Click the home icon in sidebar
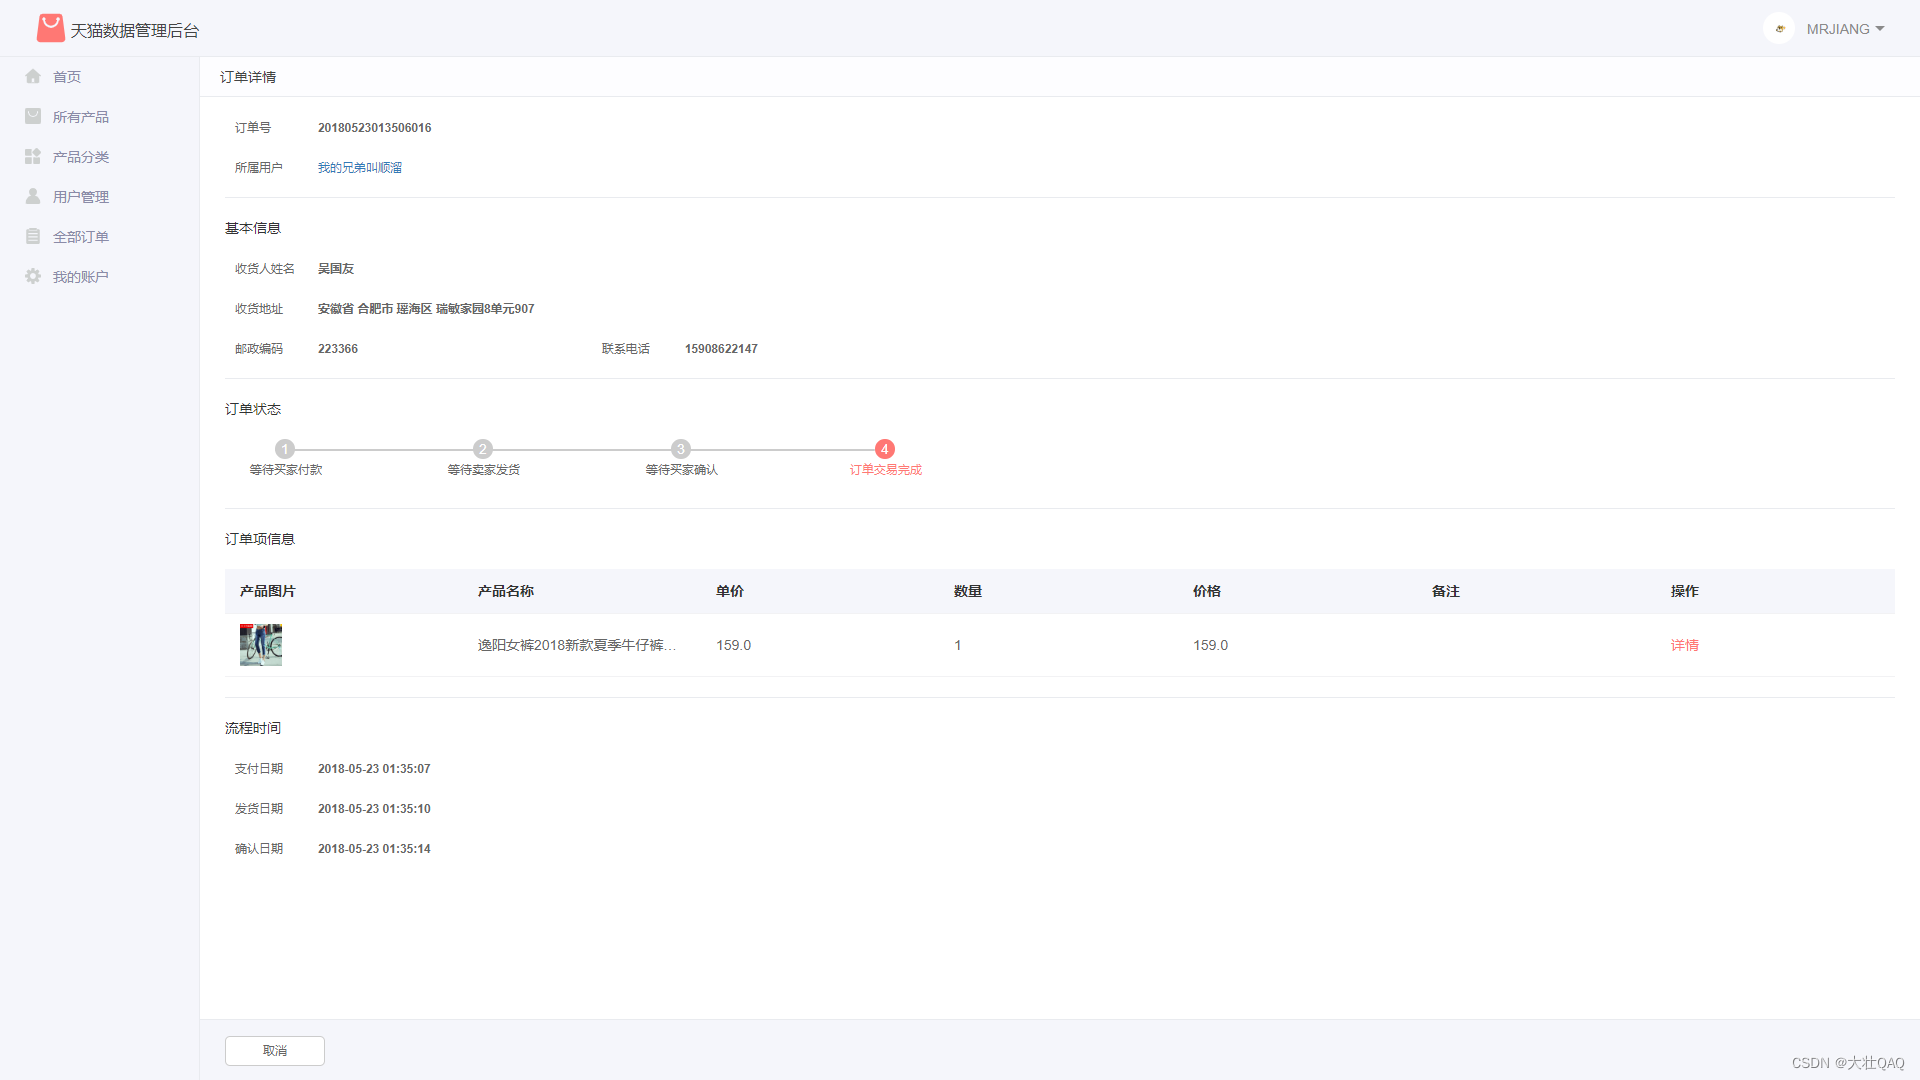1920x1080 pixels. point(33,77)
